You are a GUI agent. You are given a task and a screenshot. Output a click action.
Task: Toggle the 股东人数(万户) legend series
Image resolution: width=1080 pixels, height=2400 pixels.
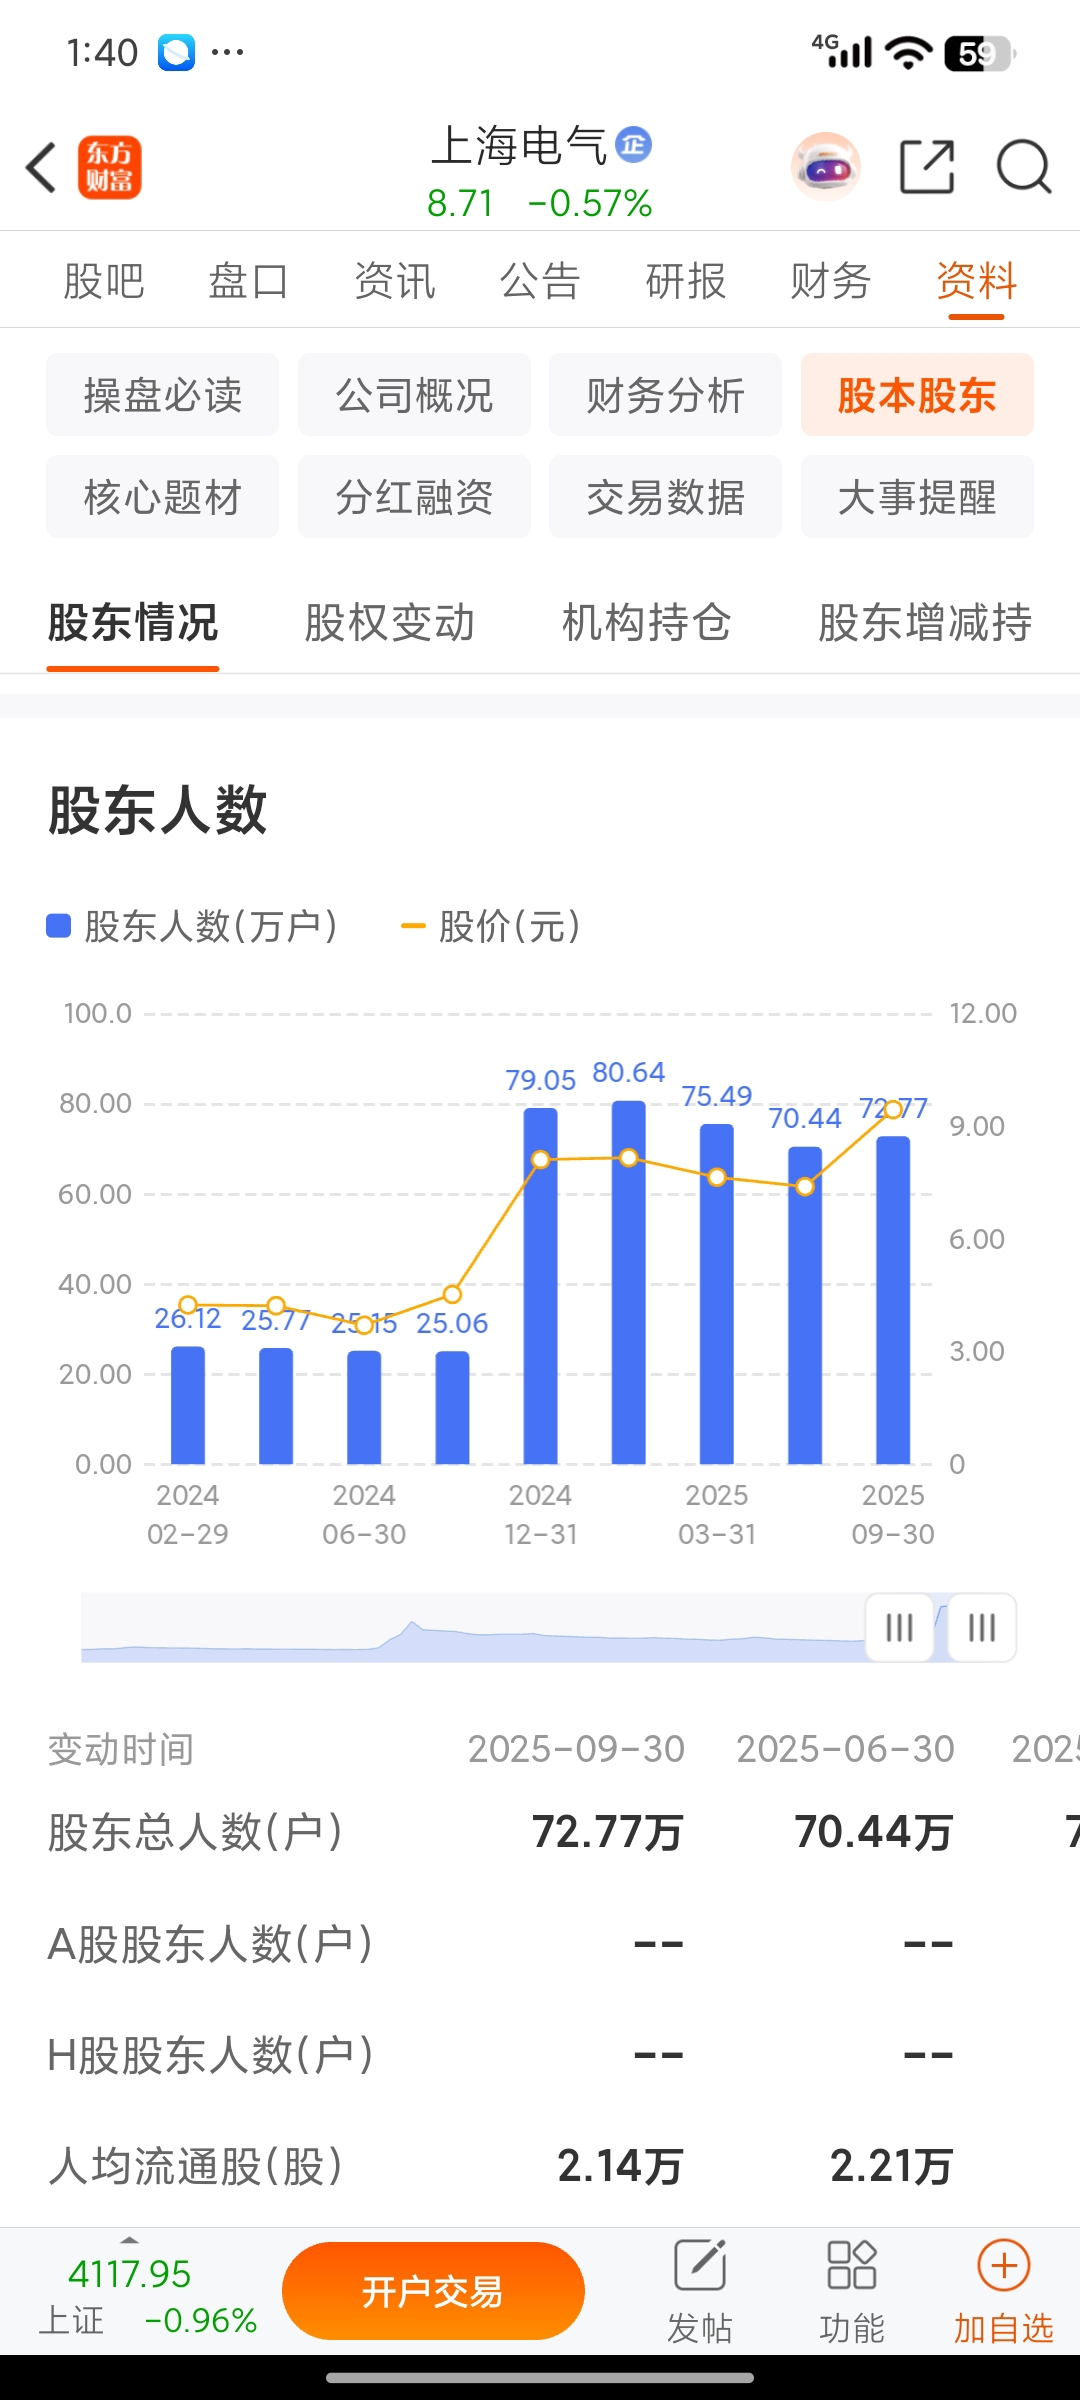coord(192,926)
